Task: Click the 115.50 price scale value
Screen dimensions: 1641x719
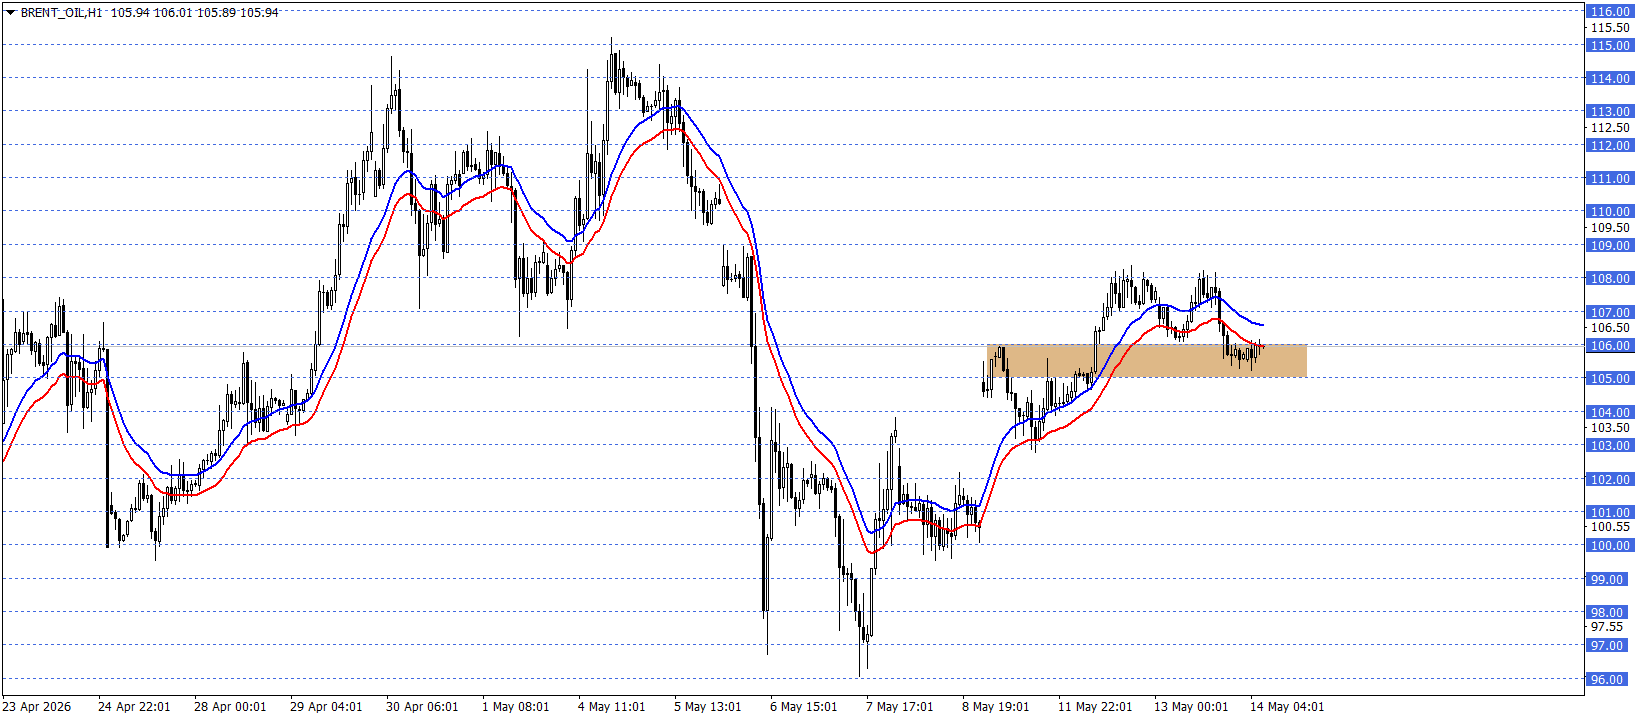Action: click(1610, 28)
